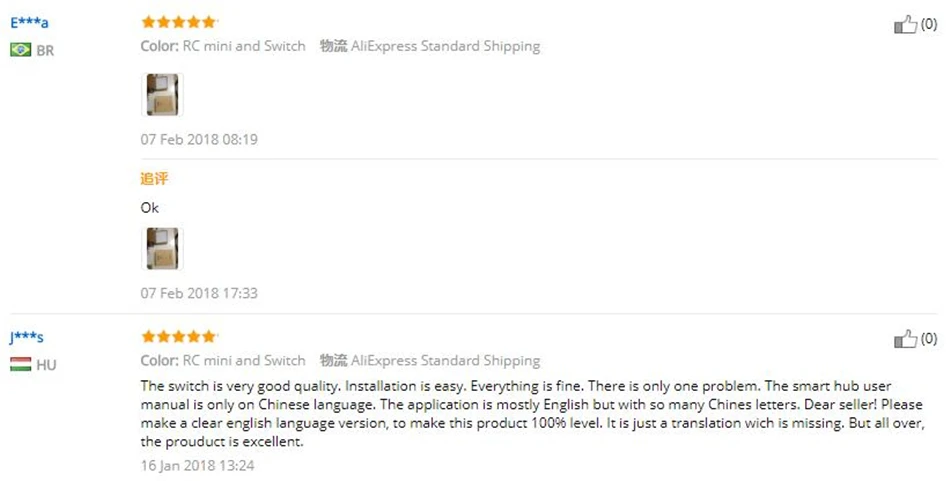Click five-star rating on E***a's review
Image resolution: width=950 pixels, height=481 pixels.
[179, 22]
